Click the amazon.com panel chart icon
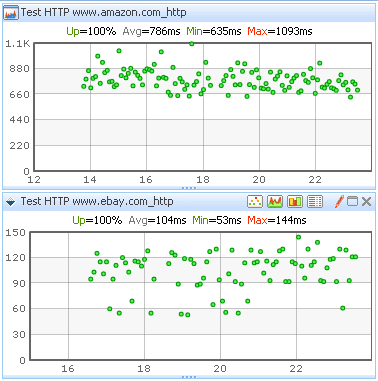The width and height of the screenshot is (378, 381). (11, 13)
